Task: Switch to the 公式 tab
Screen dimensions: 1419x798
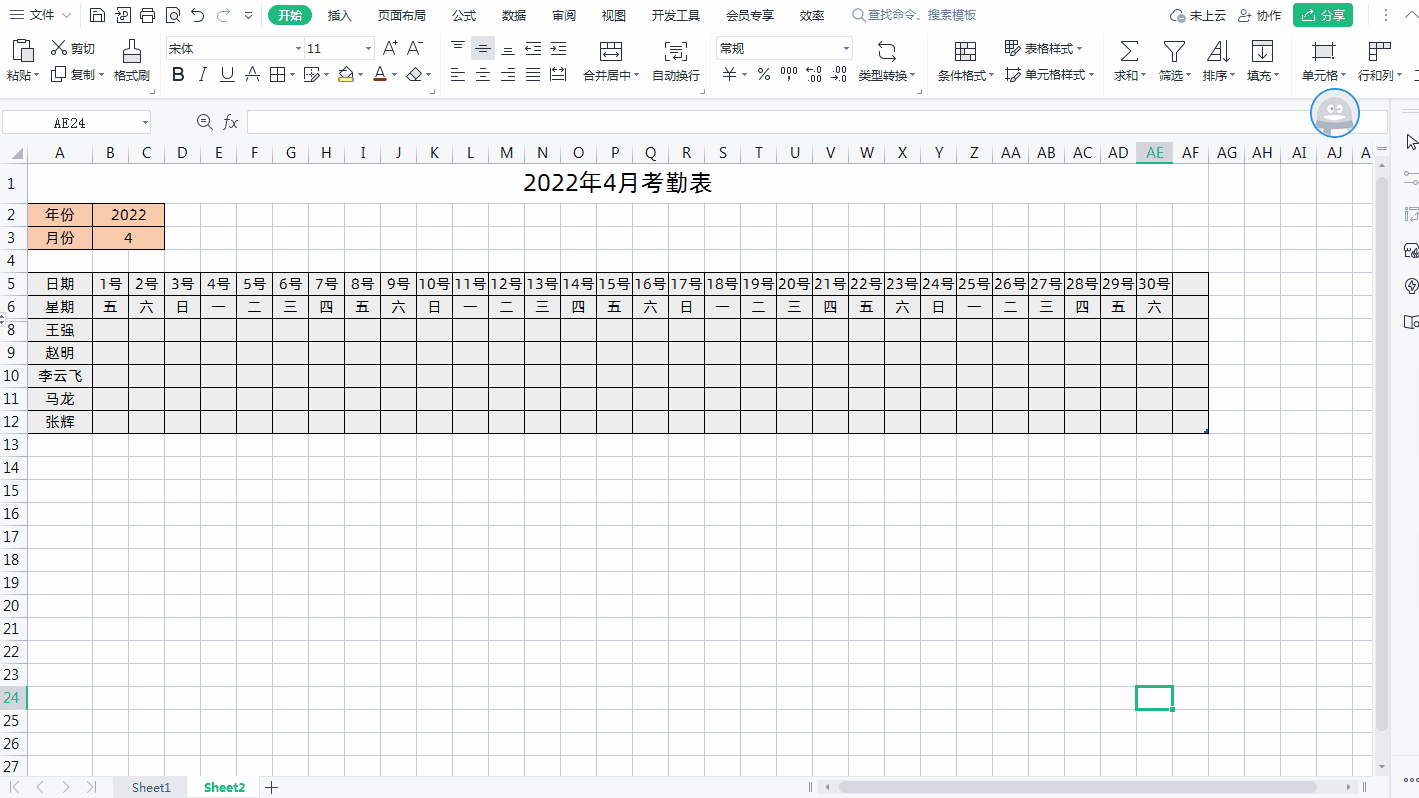Action: [464, 15]
